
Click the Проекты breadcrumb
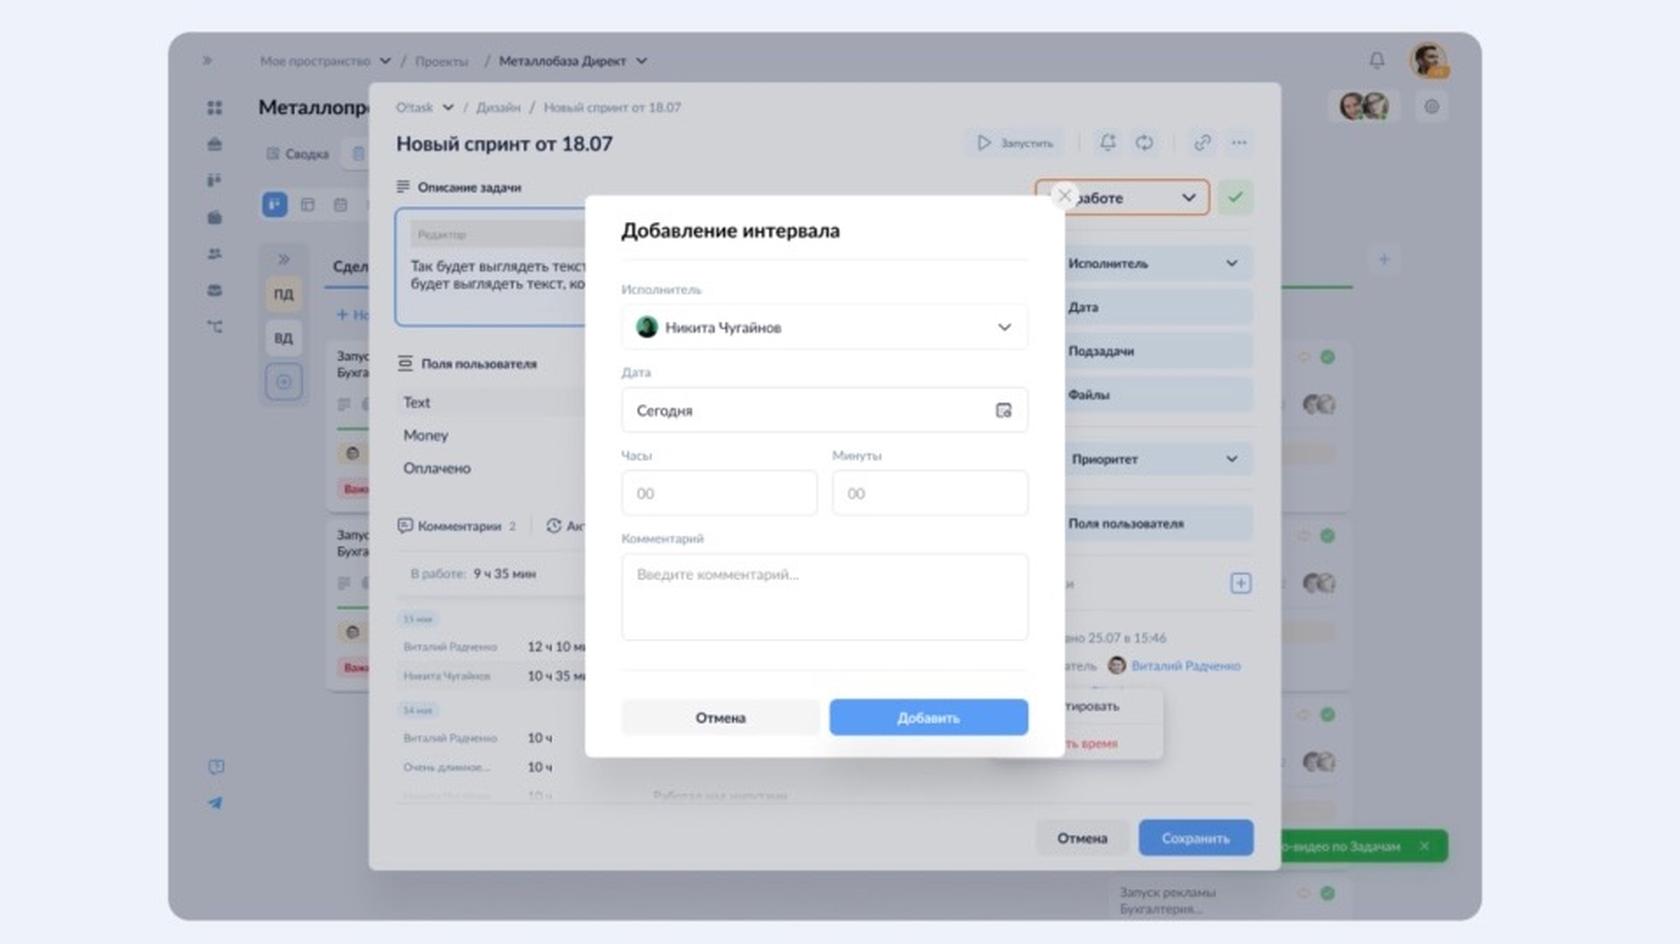pos(441,61)
